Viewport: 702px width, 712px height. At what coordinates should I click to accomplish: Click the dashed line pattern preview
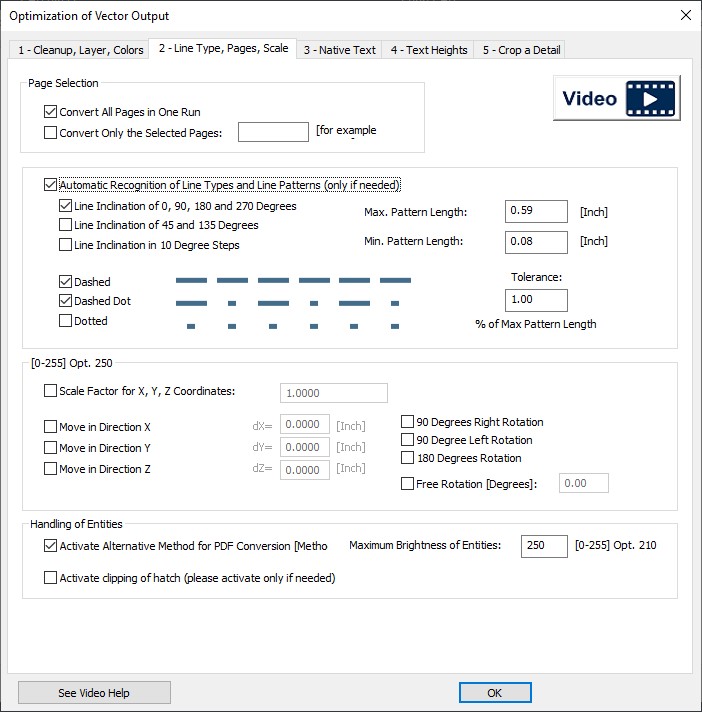click(293, 280)
